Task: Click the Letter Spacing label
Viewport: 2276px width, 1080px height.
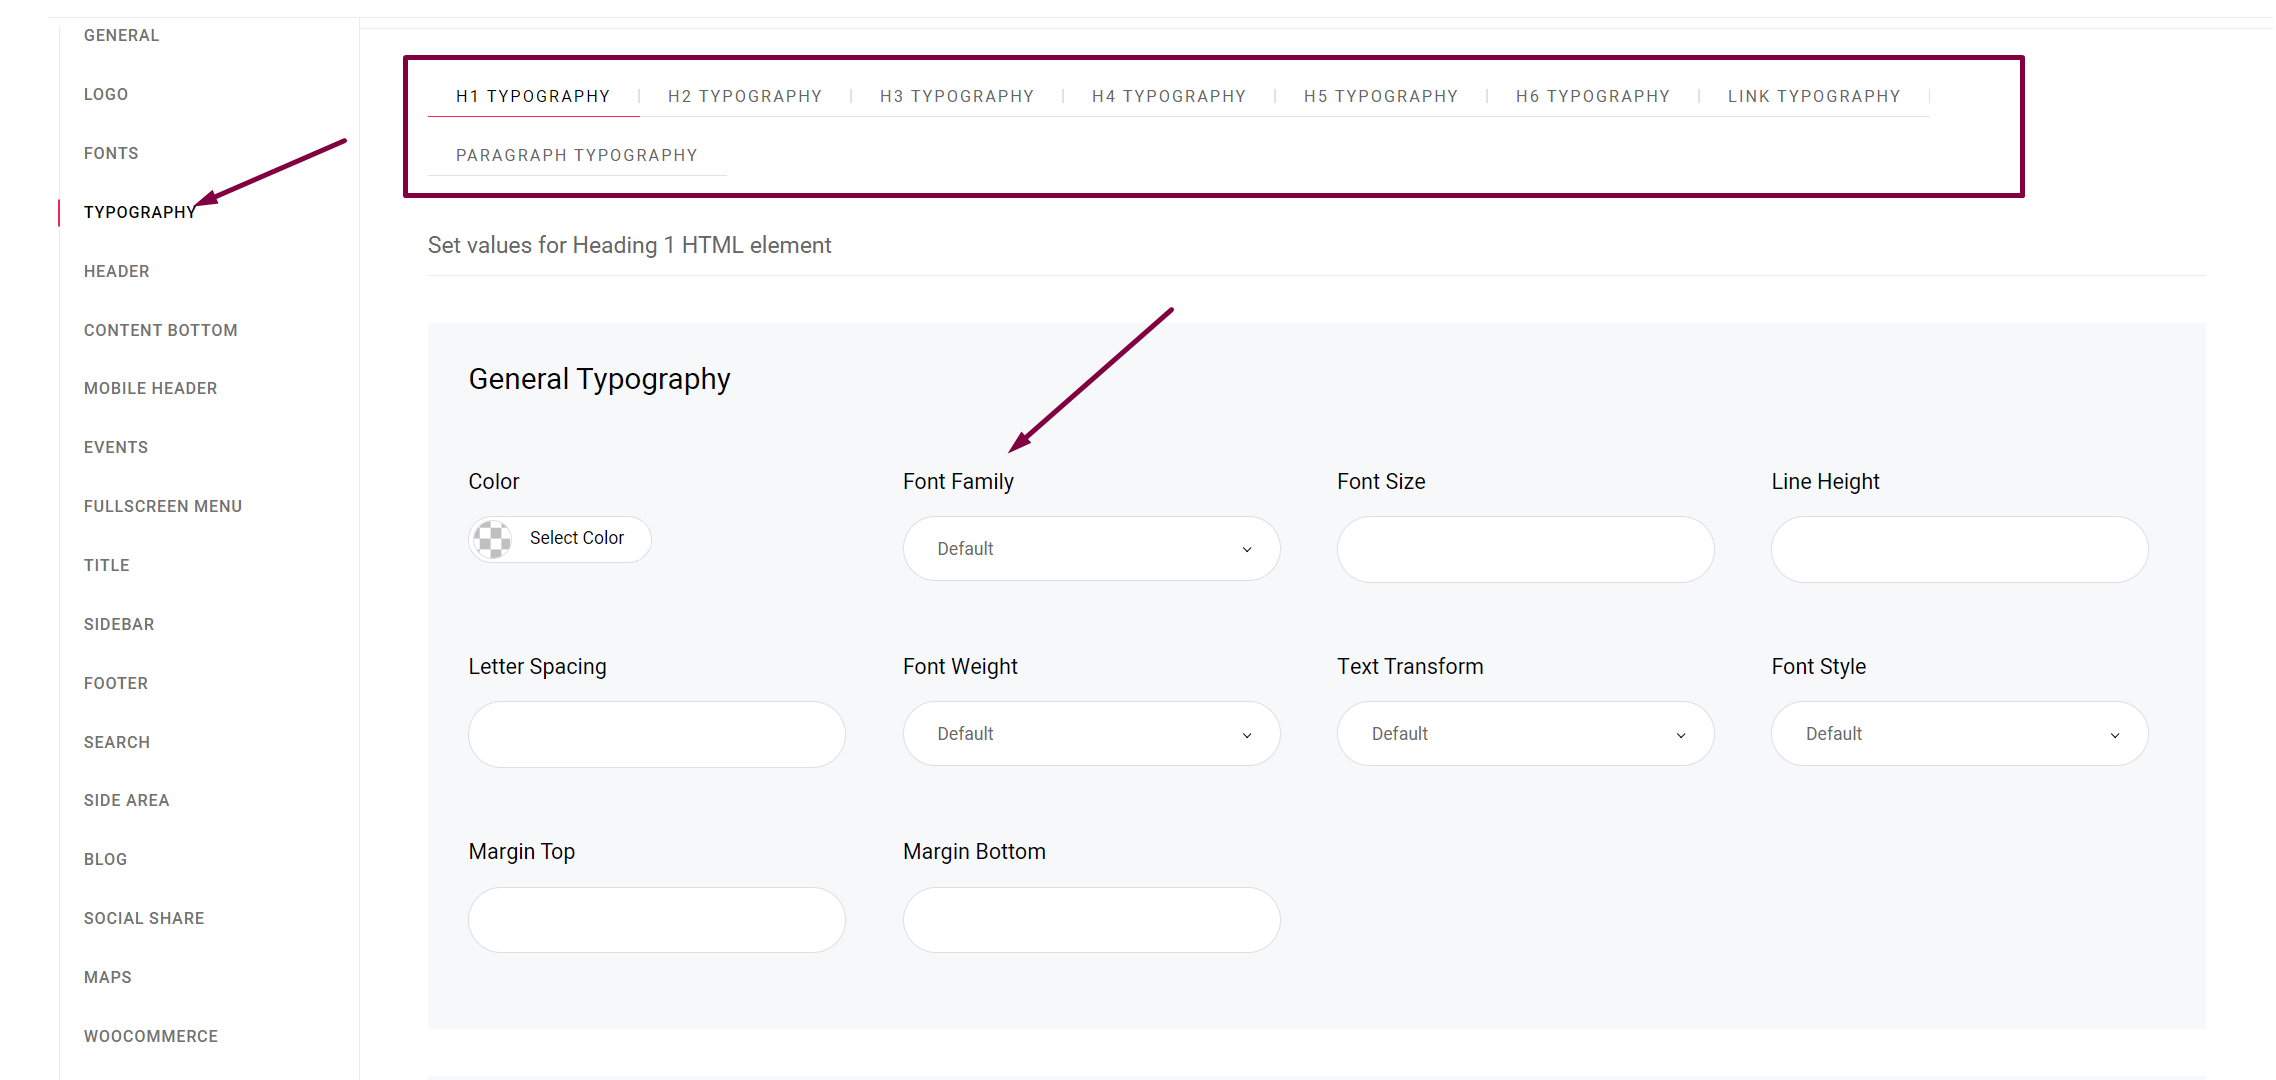Action: click(537, 666)
